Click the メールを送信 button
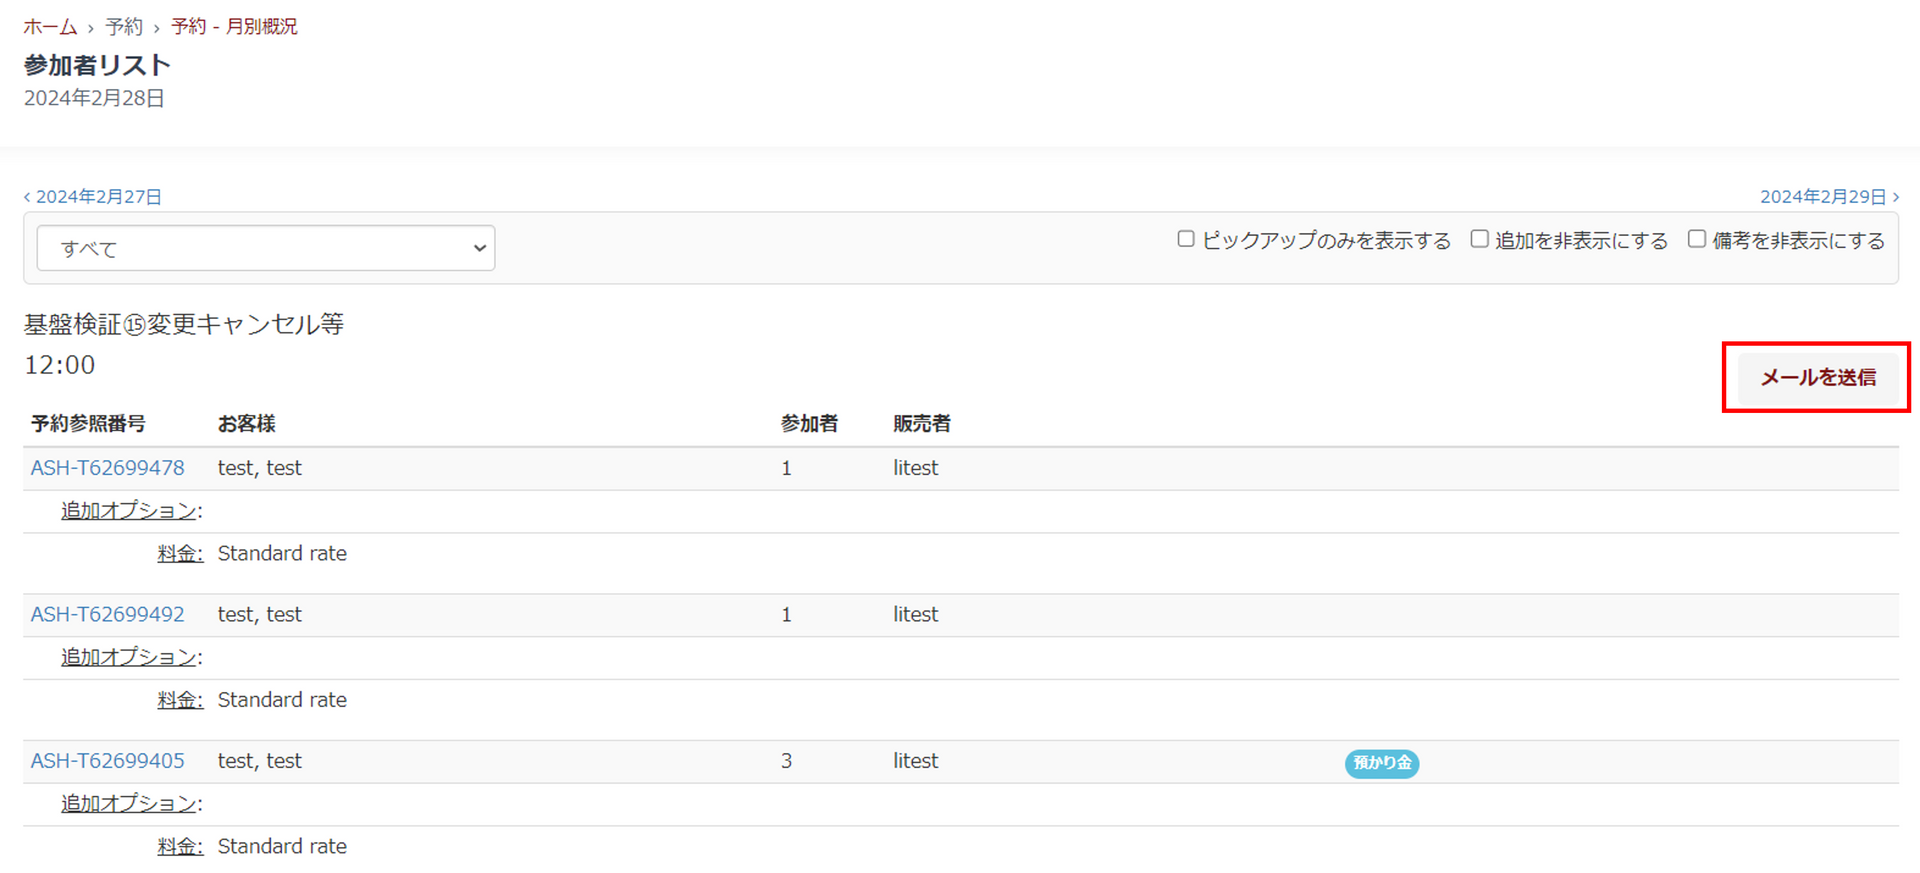 pyautogui.click(x=1817, y=377)
